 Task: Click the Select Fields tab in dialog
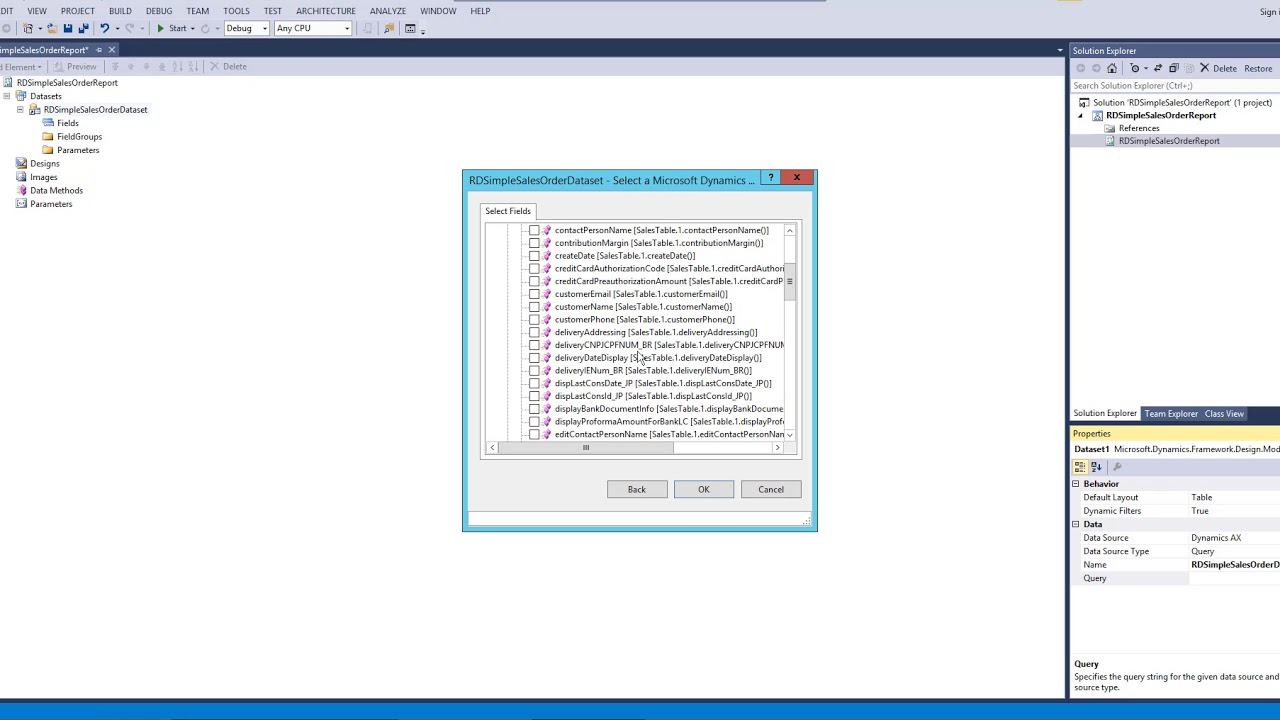pyautogui.click(x=508, y=211)
